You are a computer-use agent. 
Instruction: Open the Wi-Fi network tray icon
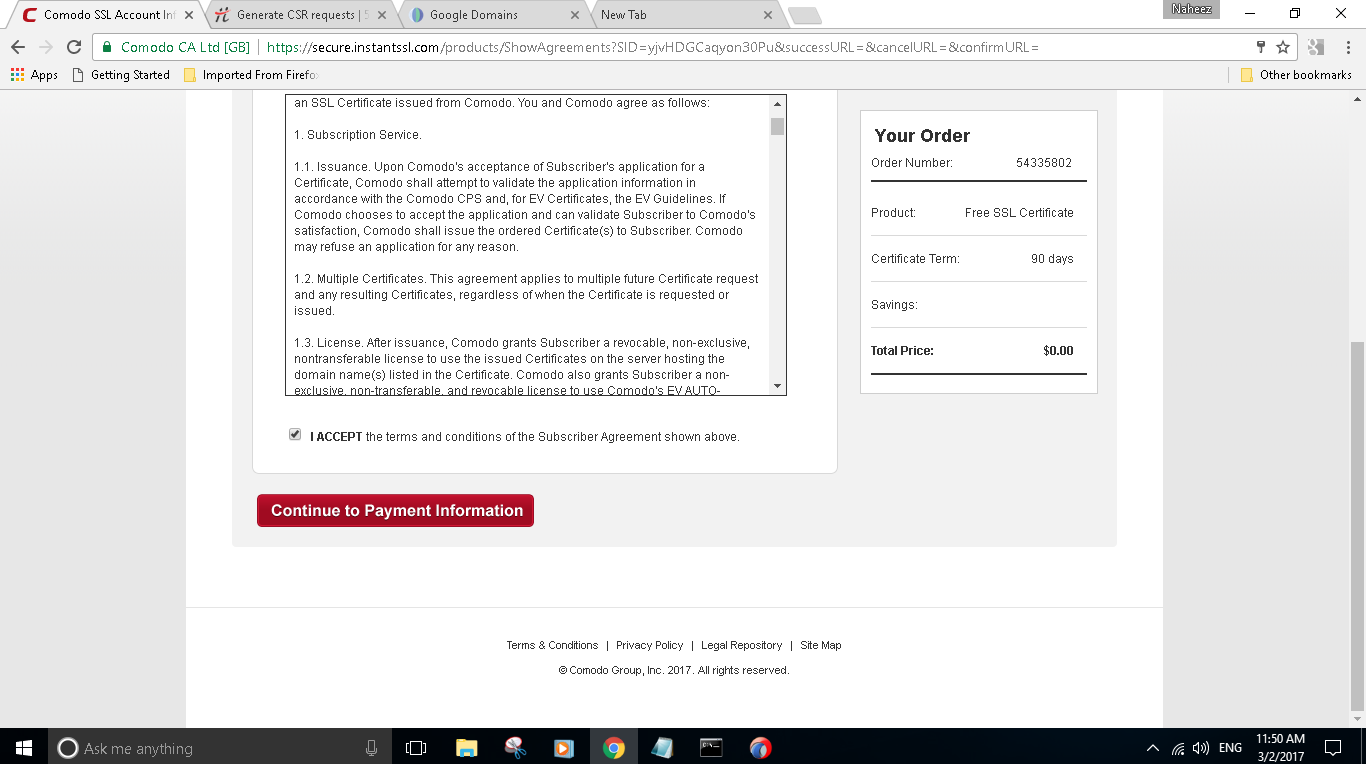click(1178, 748)
